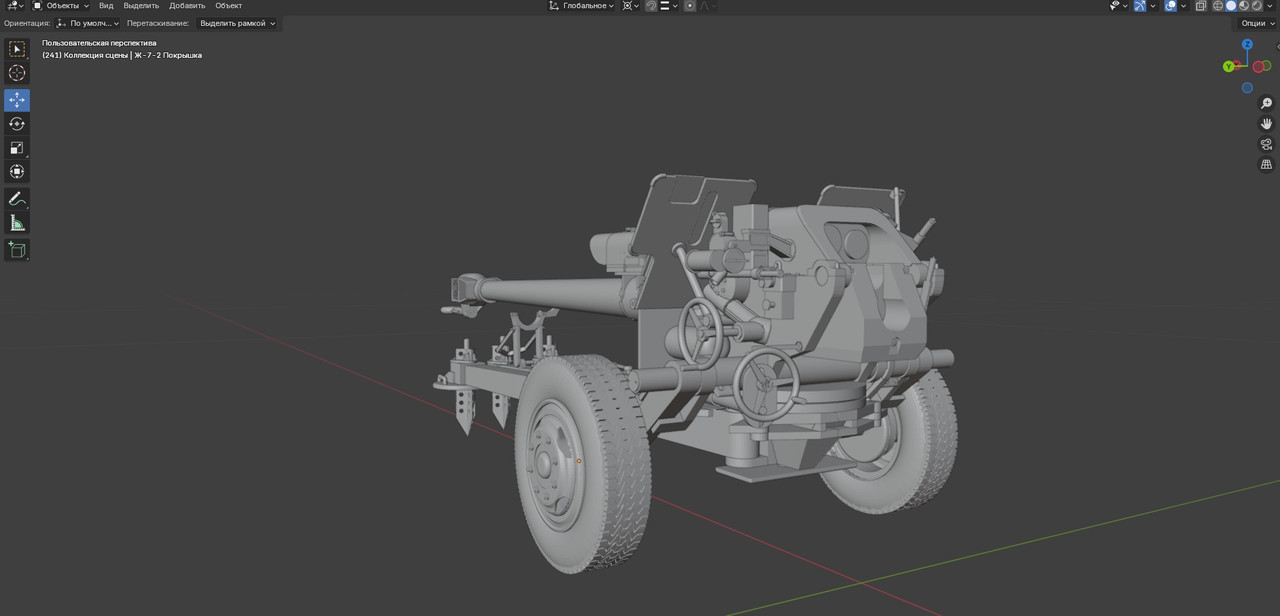
Task: Toggle X-ray mode
Action: point(1201,6)
